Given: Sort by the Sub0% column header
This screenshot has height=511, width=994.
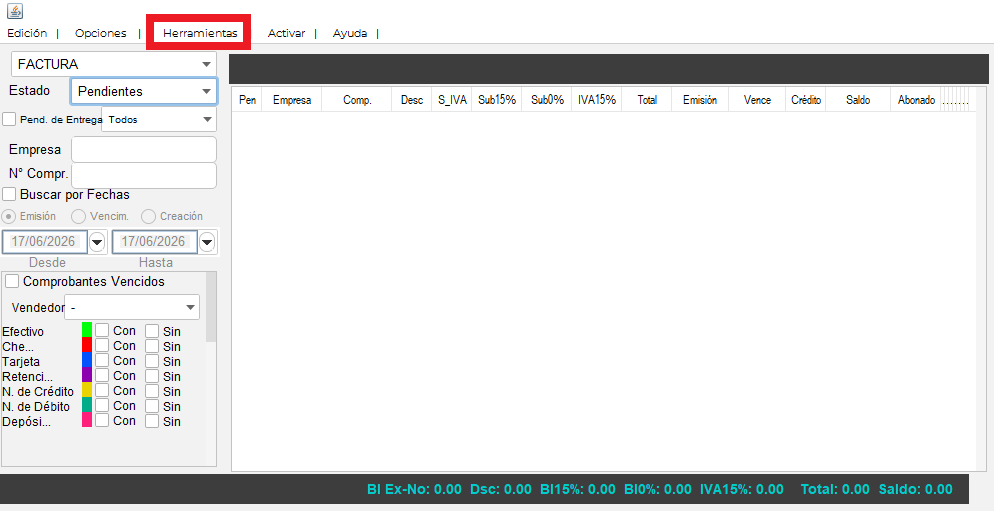Looking at the screenshot, I should click(x=547, y=100).
